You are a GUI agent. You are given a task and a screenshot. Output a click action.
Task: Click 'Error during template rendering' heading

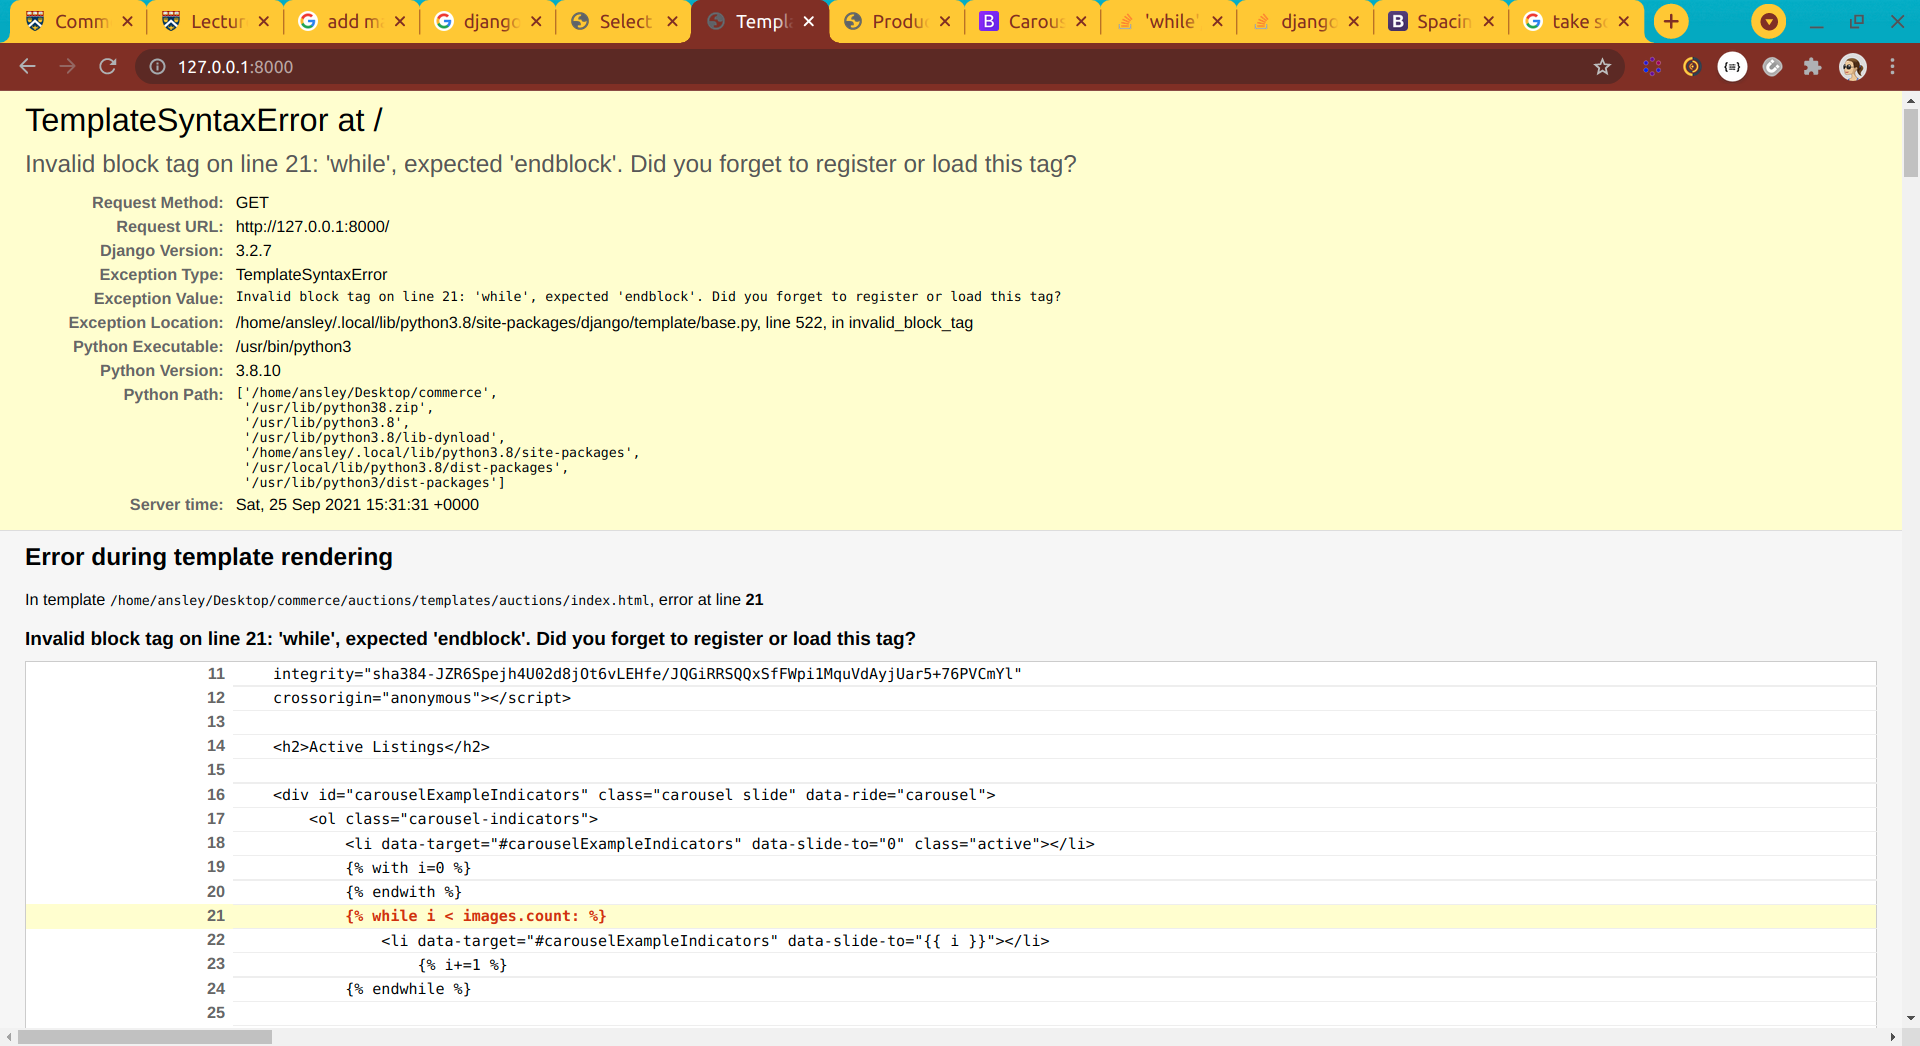[209, 557]
